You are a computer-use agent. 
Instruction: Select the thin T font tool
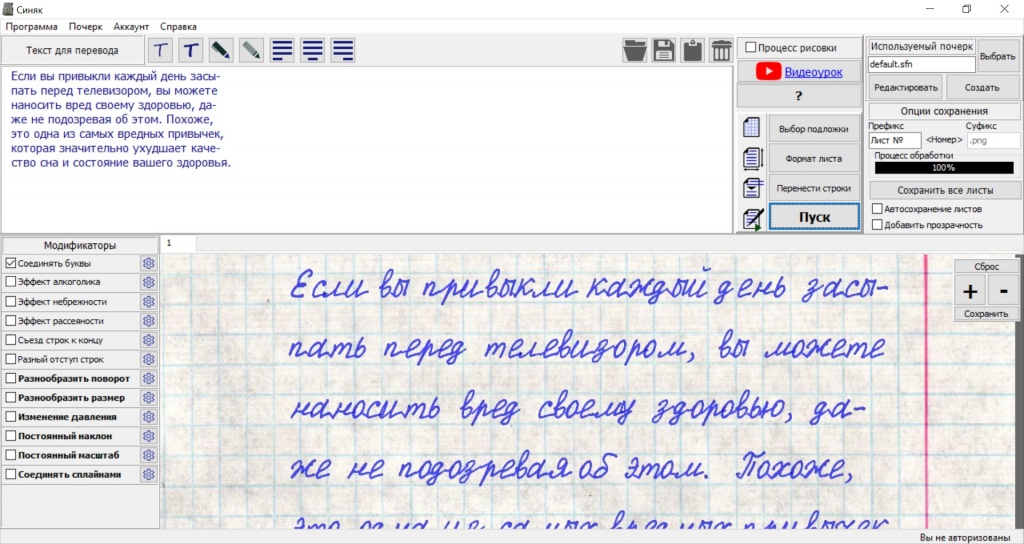(160, 50)
